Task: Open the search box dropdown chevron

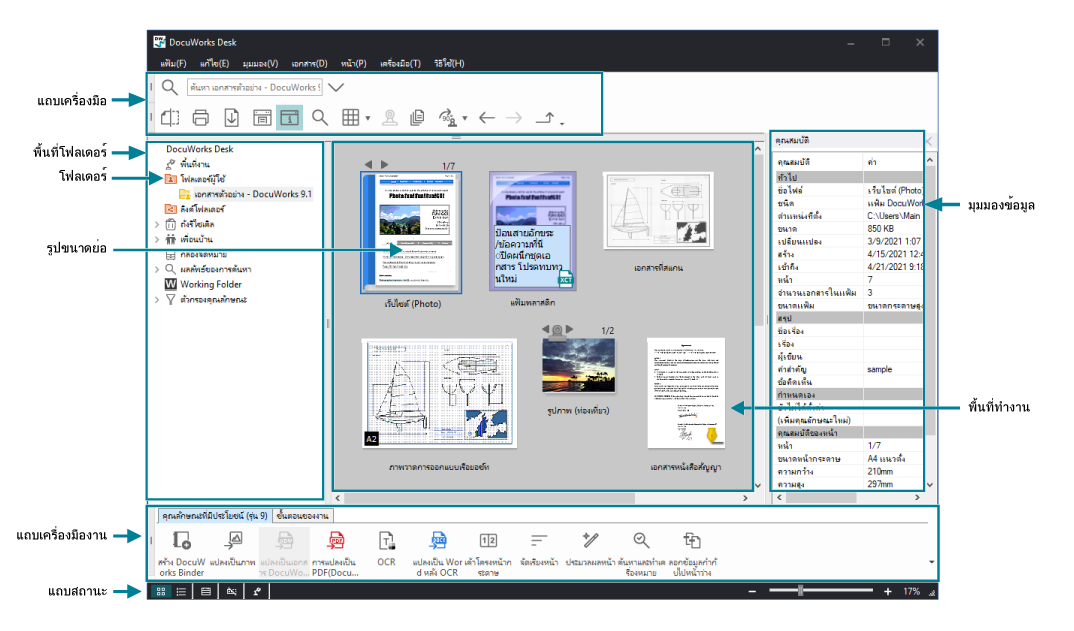Action: point(336,88)
